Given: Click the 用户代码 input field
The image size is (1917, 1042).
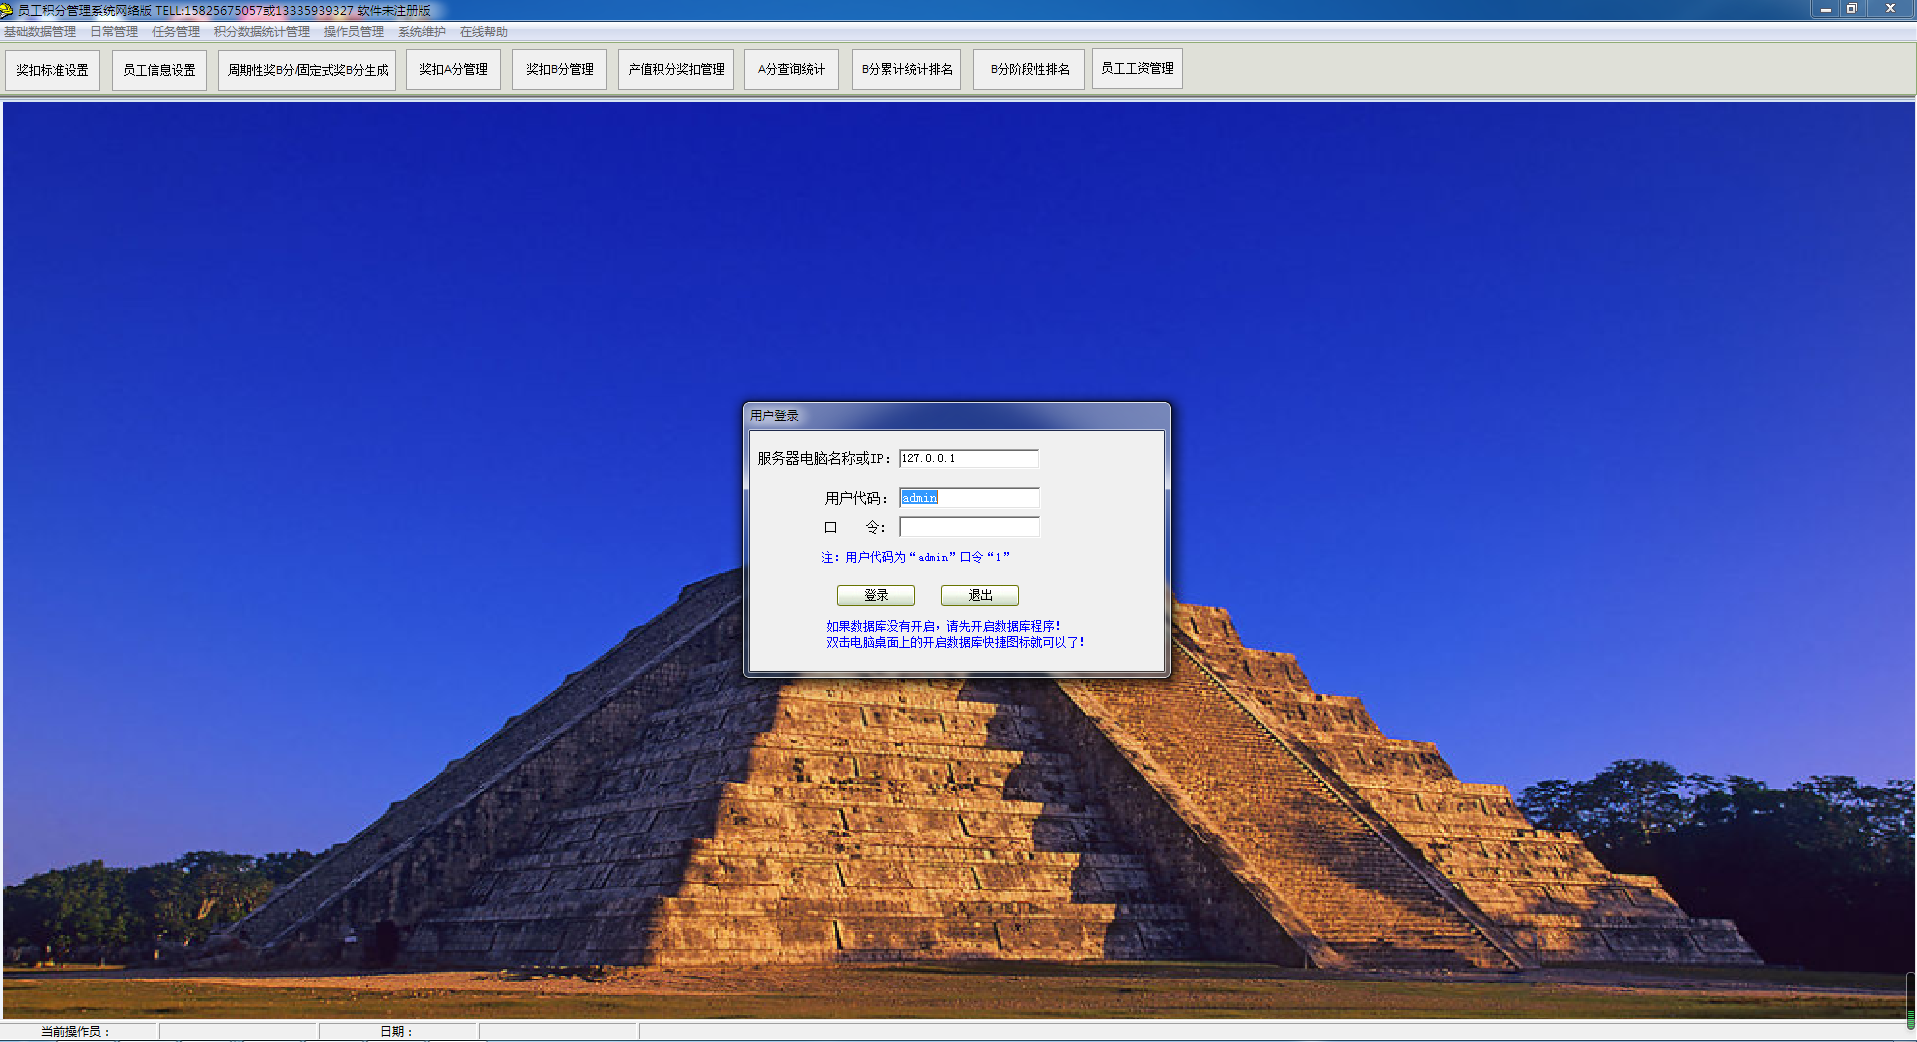Looking at the screenshot, I should coord(969,498).
